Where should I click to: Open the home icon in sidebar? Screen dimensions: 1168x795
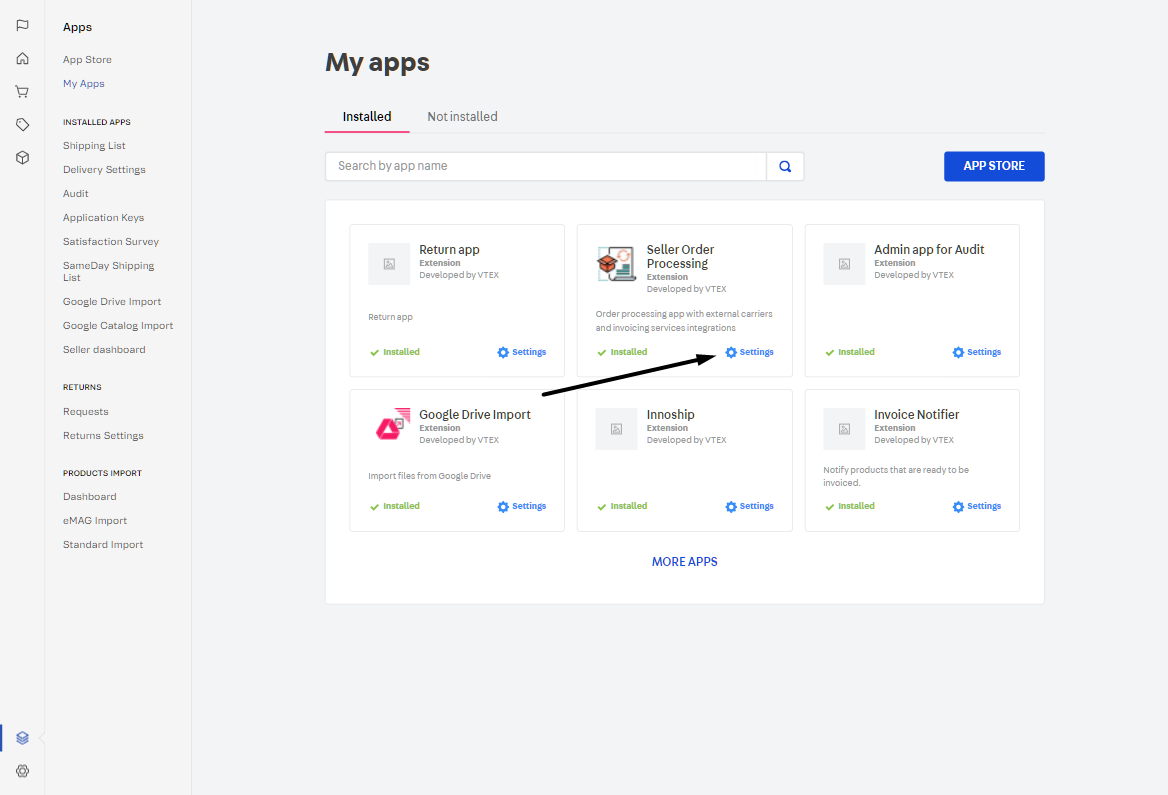pos(22,58)
